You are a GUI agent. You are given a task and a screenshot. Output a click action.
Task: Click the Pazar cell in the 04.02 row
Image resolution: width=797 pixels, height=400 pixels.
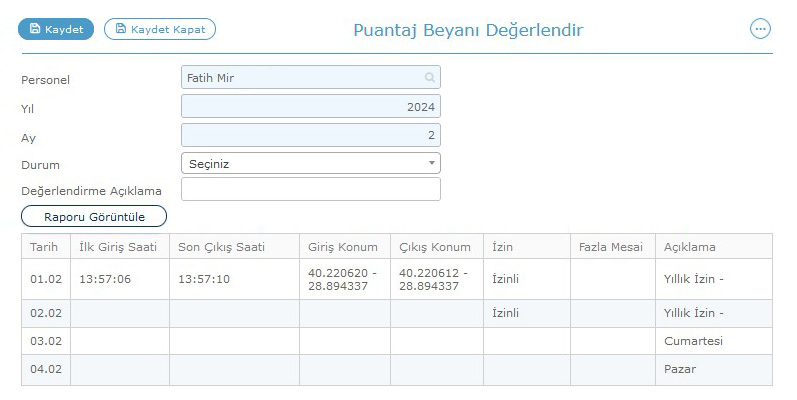click(714, 370)
